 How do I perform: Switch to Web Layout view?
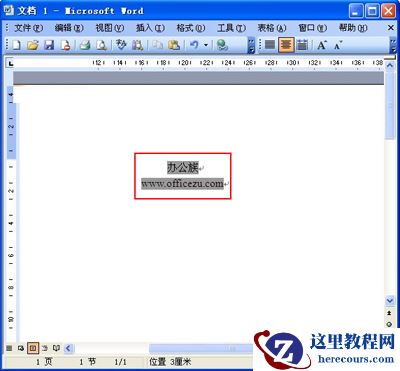point(21,348)
